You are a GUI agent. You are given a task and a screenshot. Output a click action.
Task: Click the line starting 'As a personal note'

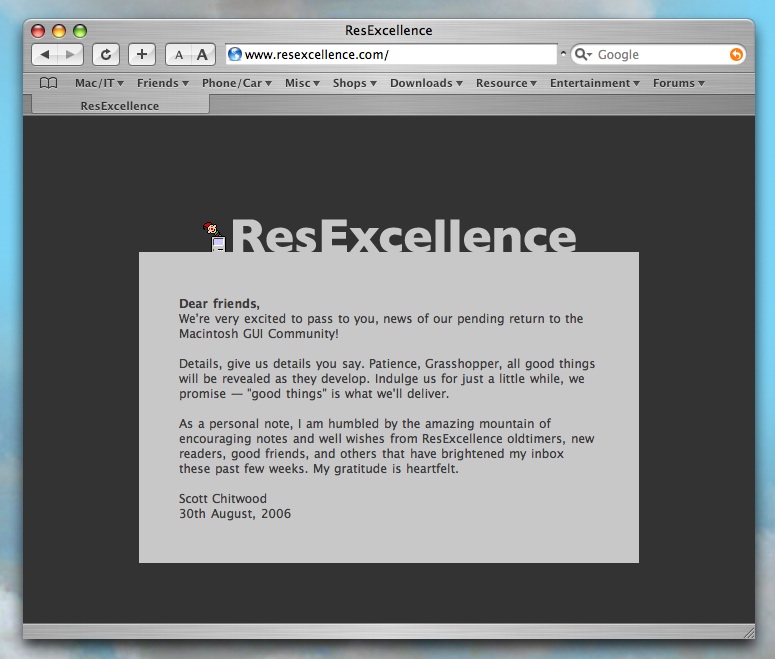pyautogui.click(x=365, y=424)
